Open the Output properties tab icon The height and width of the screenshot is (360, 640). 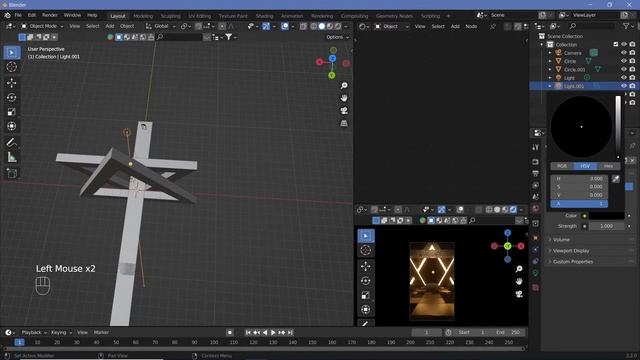tap(536, 173)
